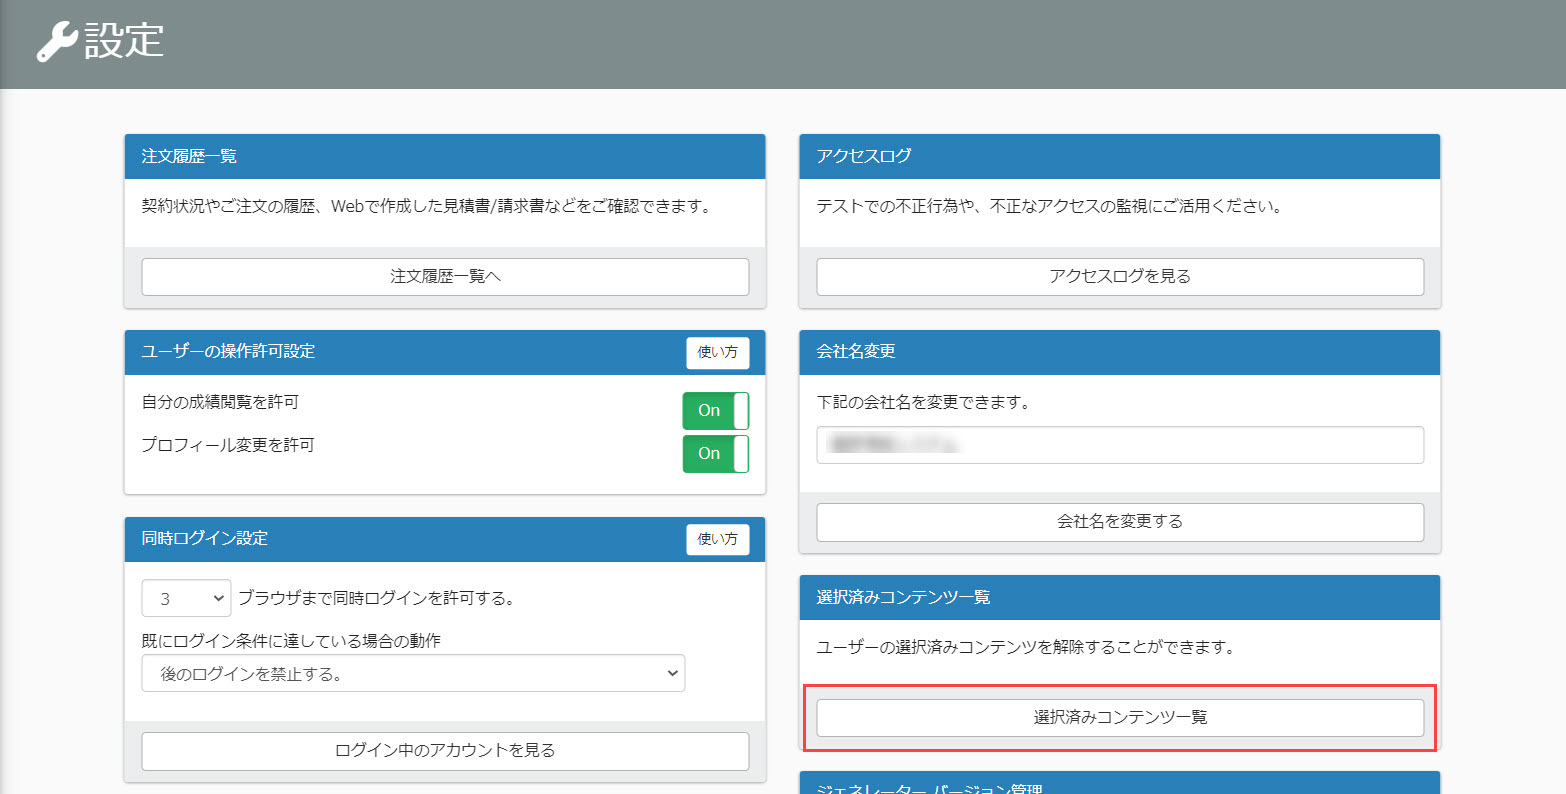The image size is (1566, 794).
Task: Click the ログイン中のアカウントを見る button
Action: click(445, 751)
